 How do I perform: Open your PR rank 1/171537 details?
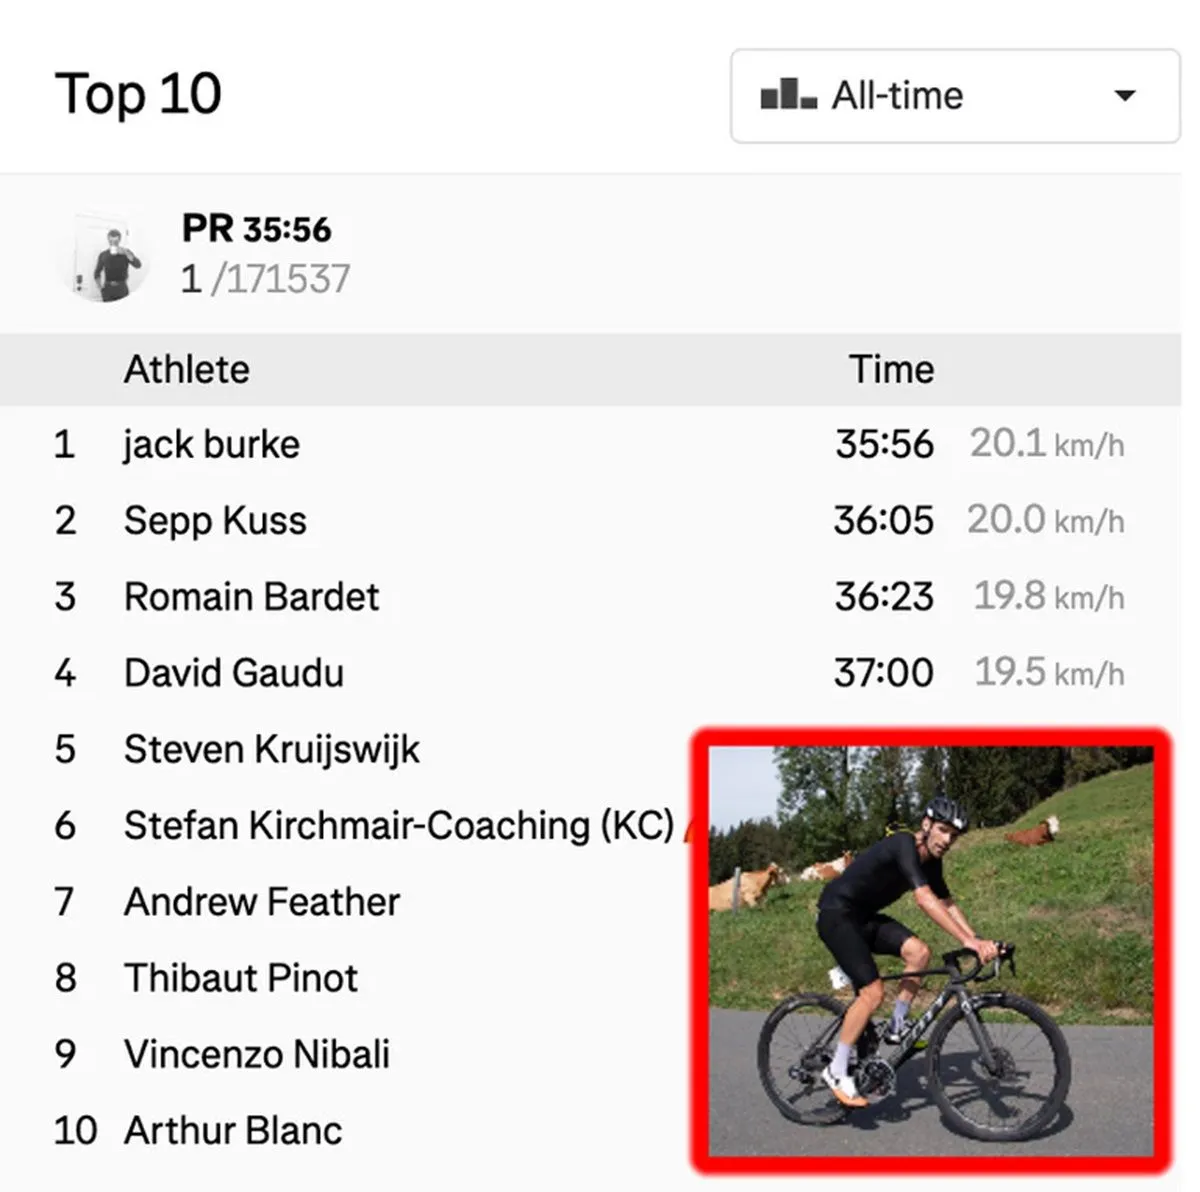(265, 280)
